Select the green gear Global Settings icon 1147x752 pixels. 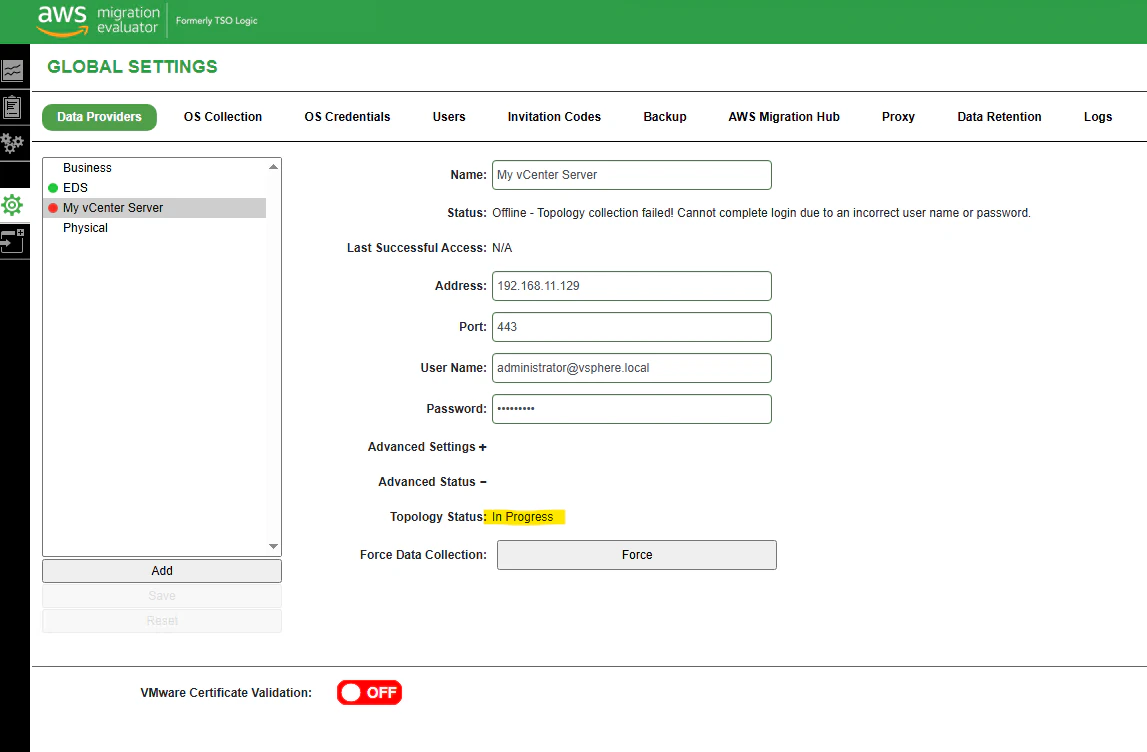click(12, 205)
